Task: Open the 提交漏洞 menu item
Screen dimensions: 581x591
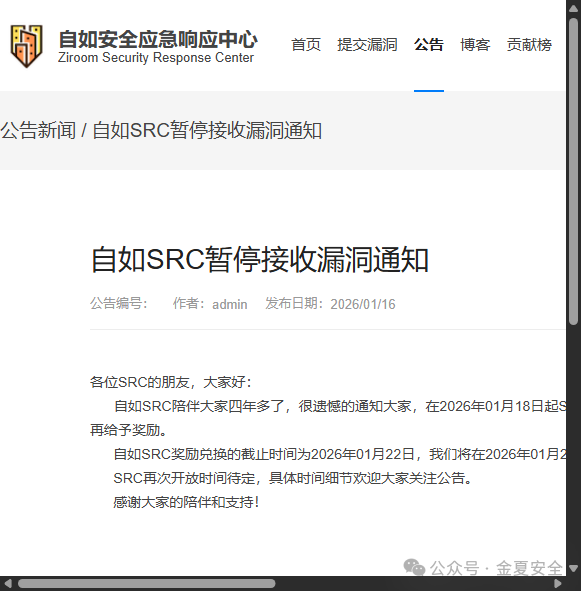Action: click(x=367, y=44)
